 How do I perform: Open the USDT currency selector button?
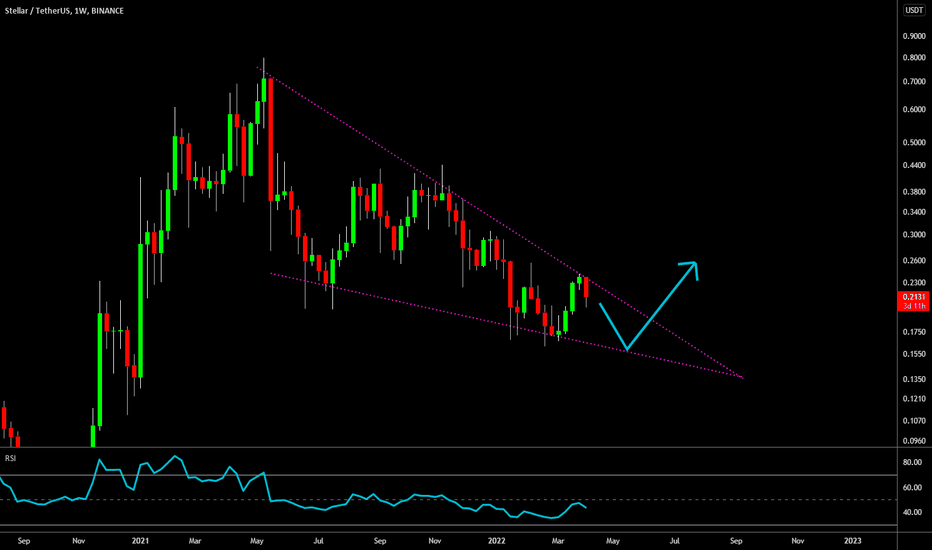tap(914, 10)
